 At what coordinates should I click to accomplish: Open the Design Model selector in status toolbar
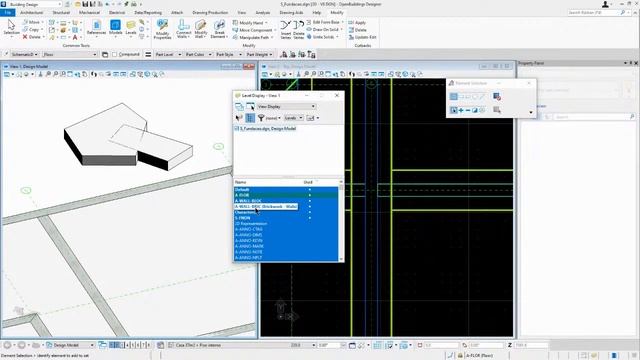pyautogui.click(x=70, y=345)
